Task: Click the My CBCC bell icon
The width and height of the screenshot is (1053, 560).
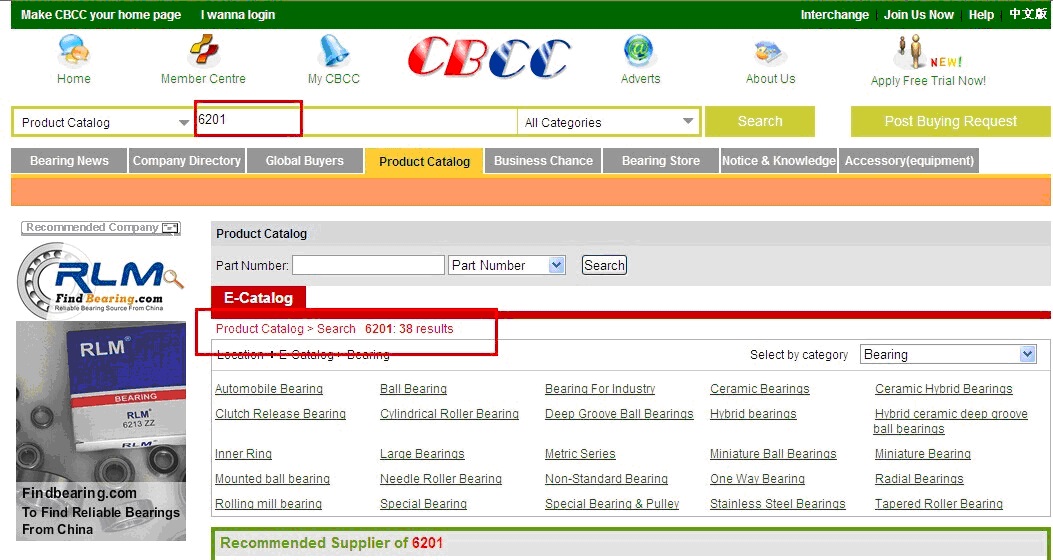Action: point(333,51)
